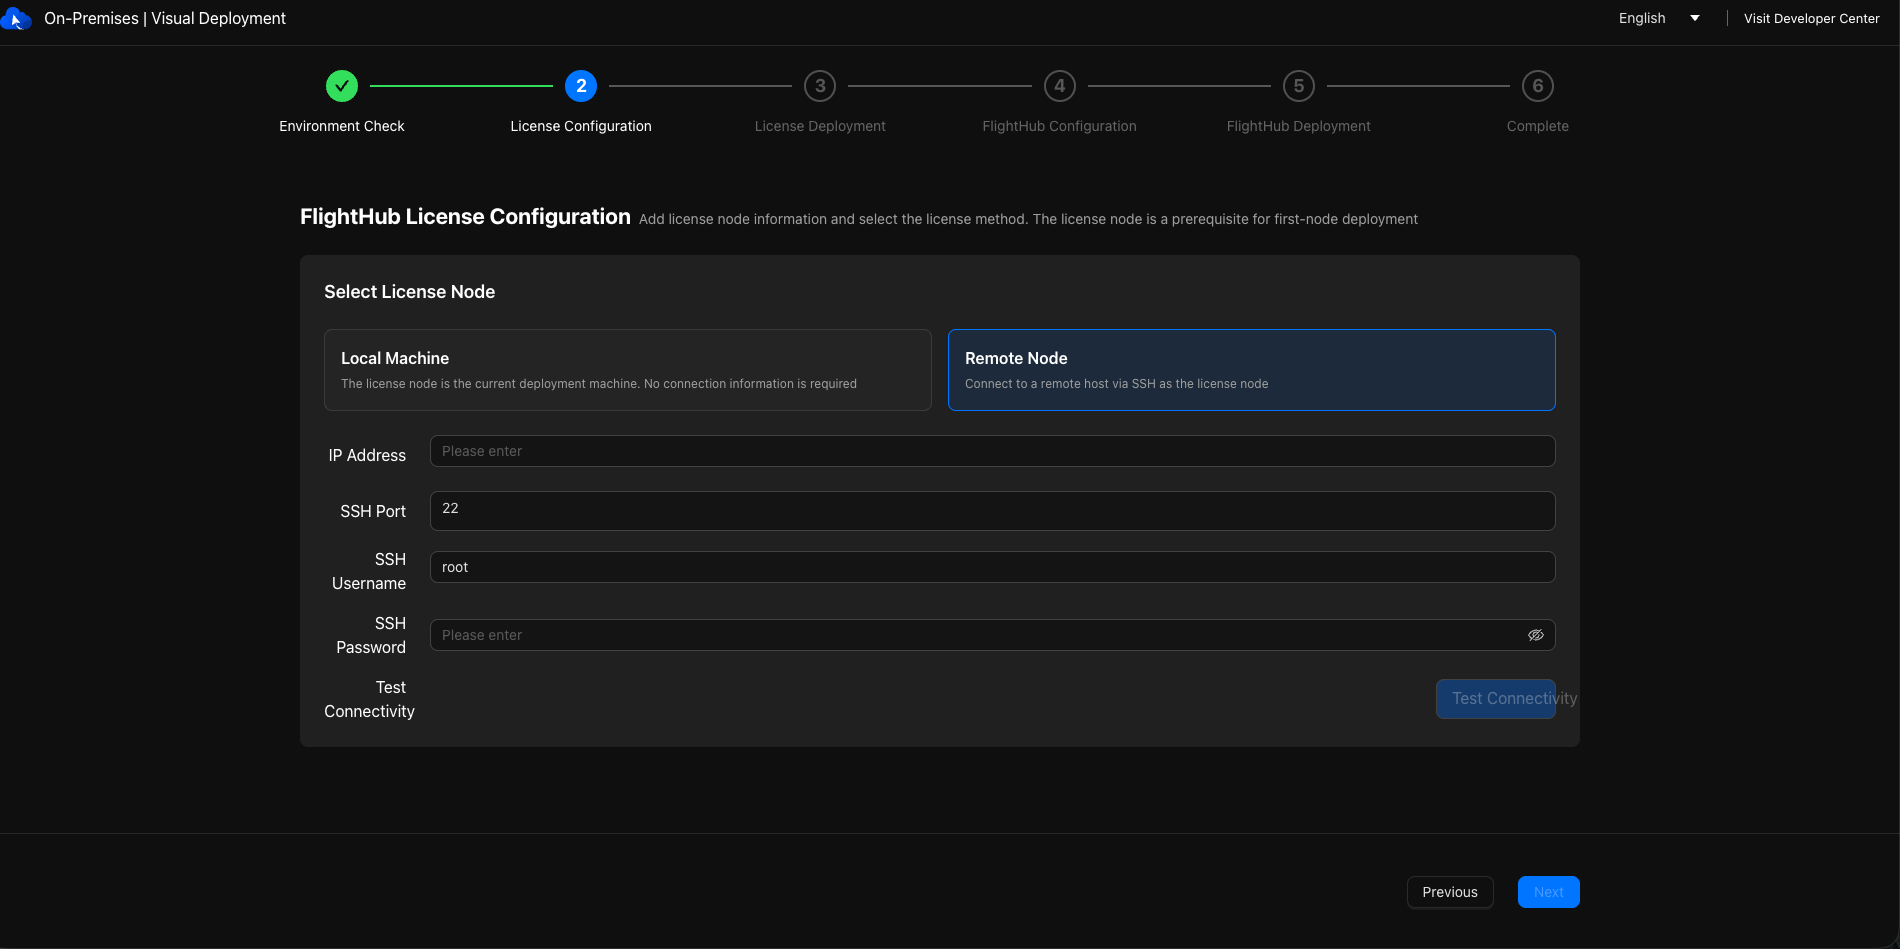The height and width of the screenshot is (949, 1900).
Task: Click the blue cloud logo icon
Action: pyautogui.click(x=15, y=18)
